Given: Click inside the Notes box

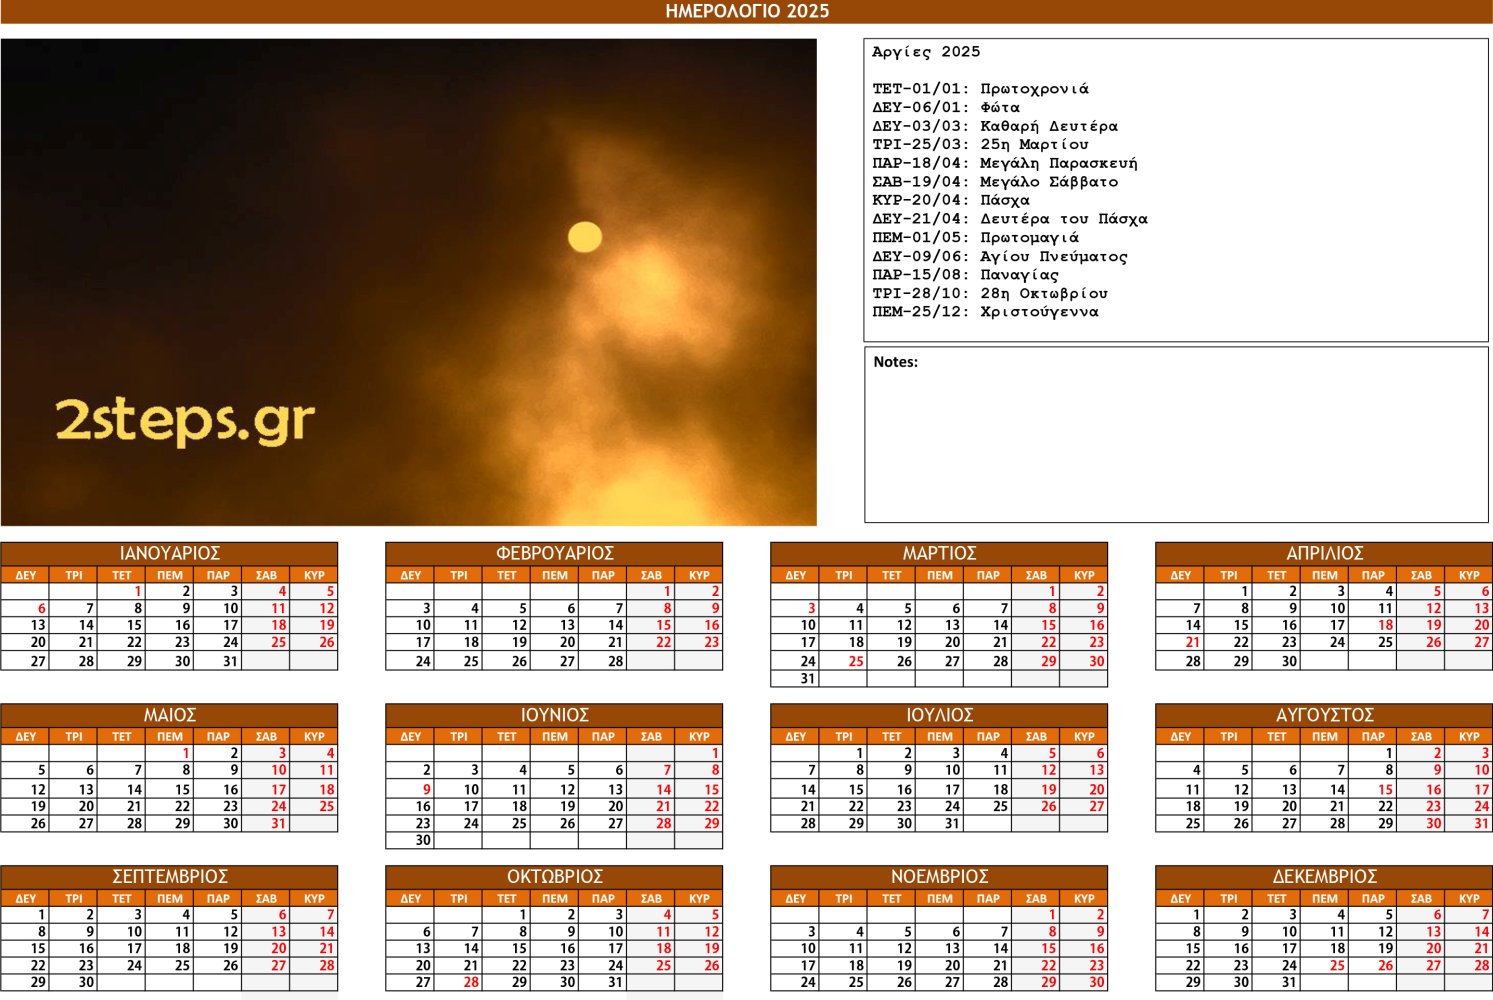Looking at the screenshot, I should tap(1176, 435).
